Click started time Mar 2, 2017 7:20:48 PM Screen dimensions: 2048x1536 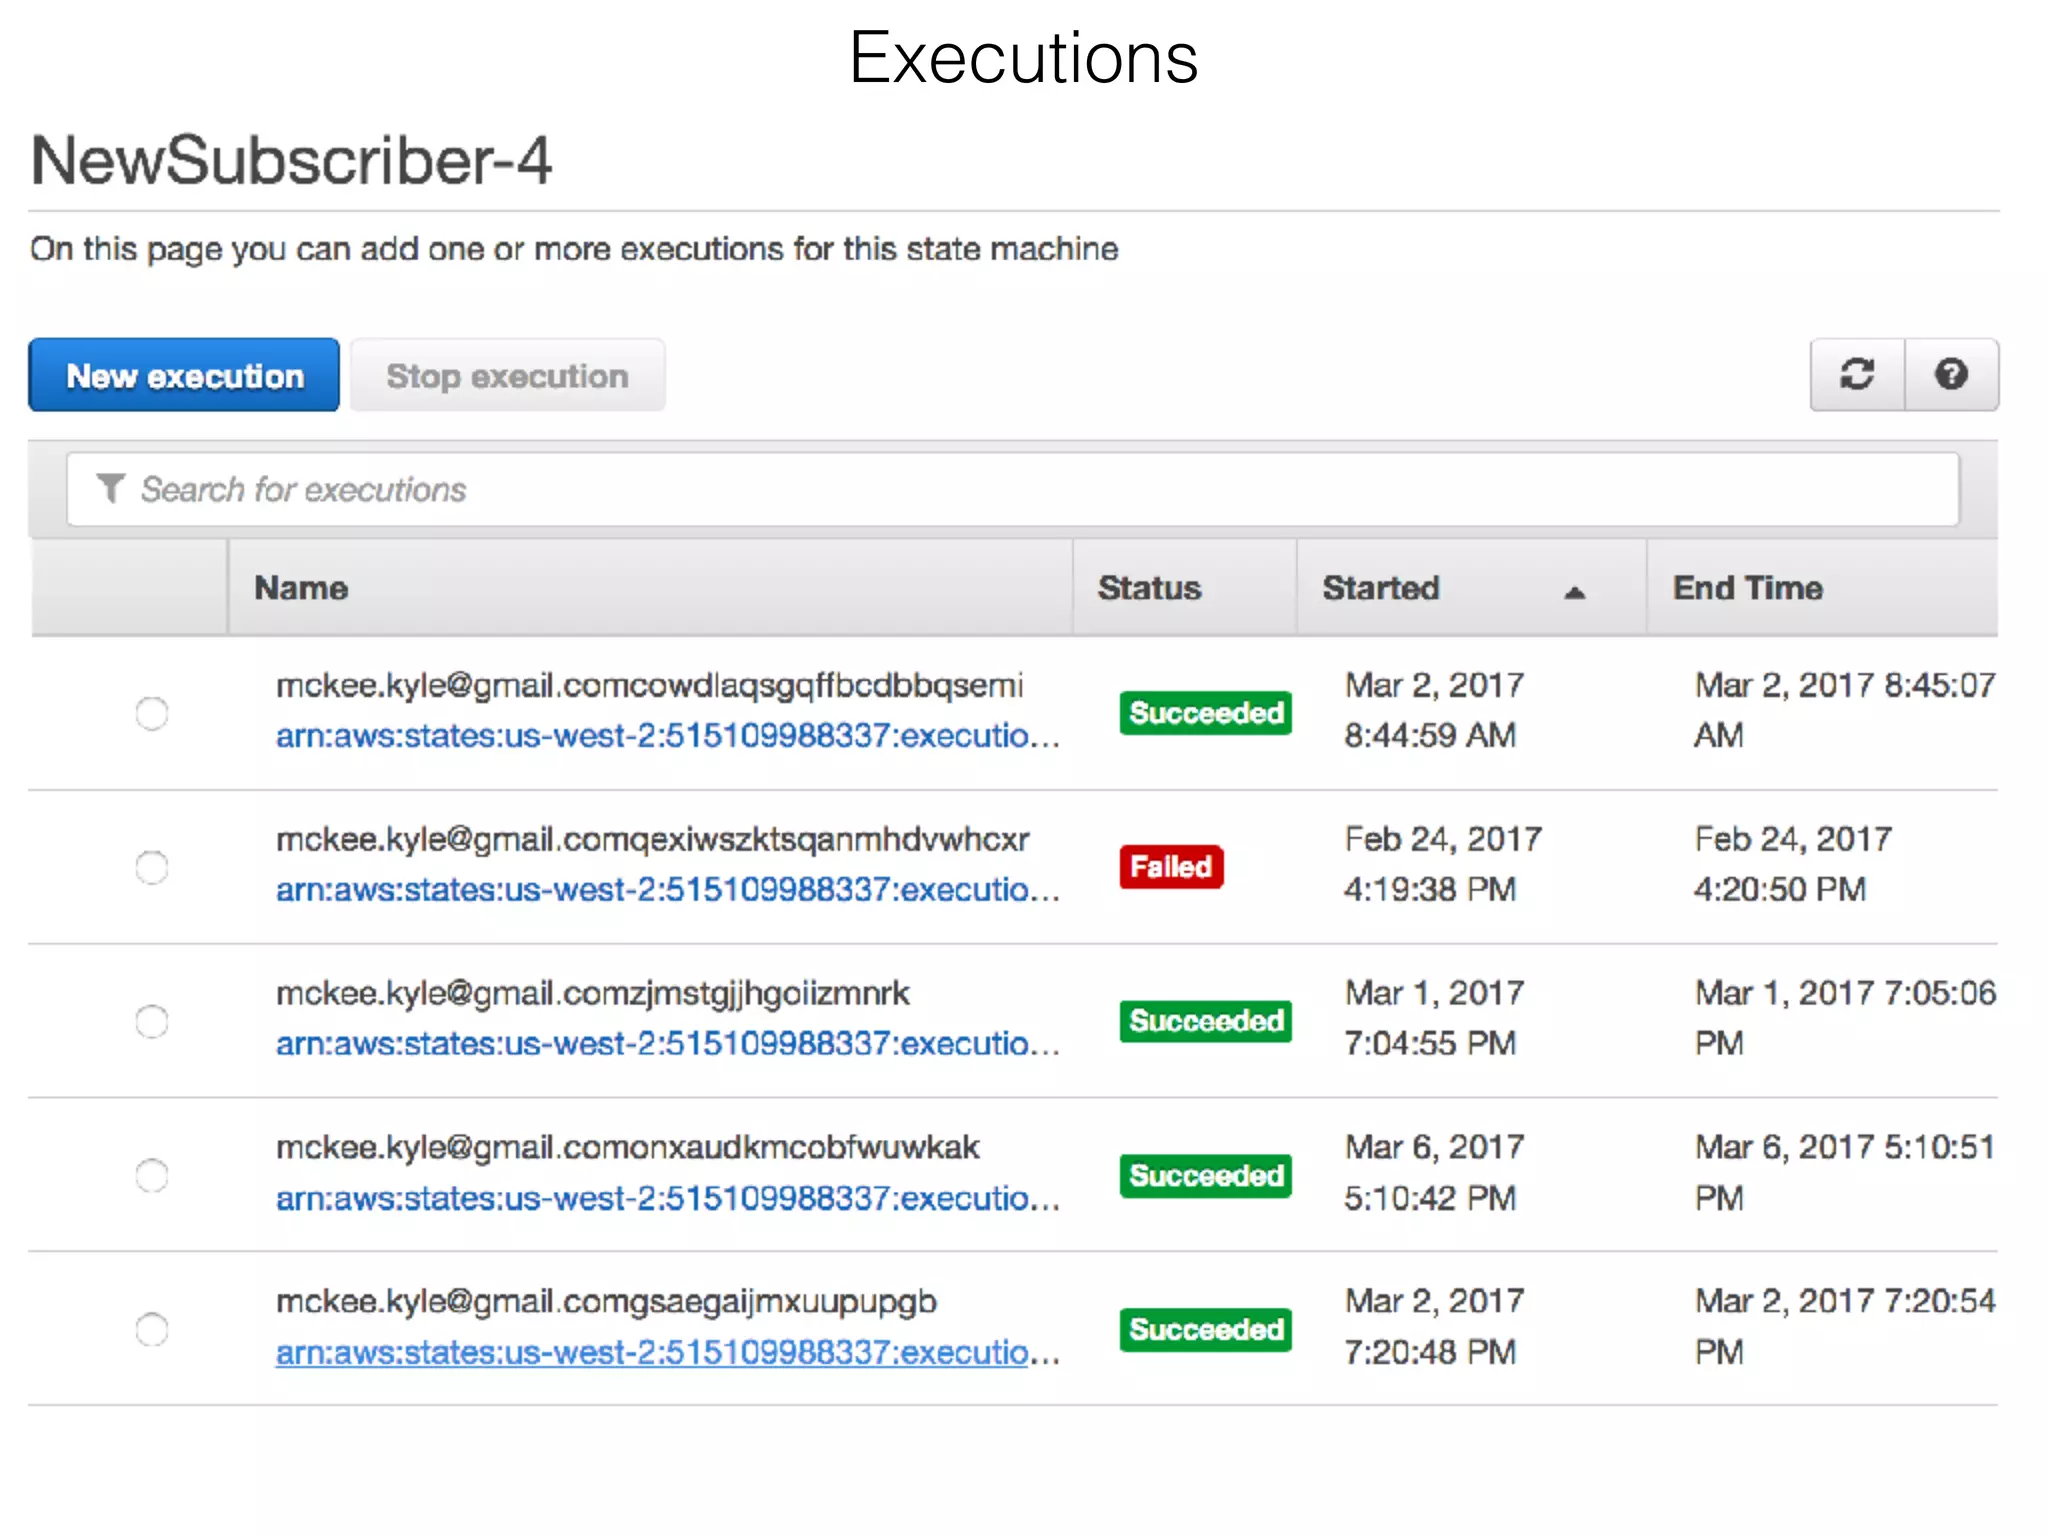coord(1434,1326)
